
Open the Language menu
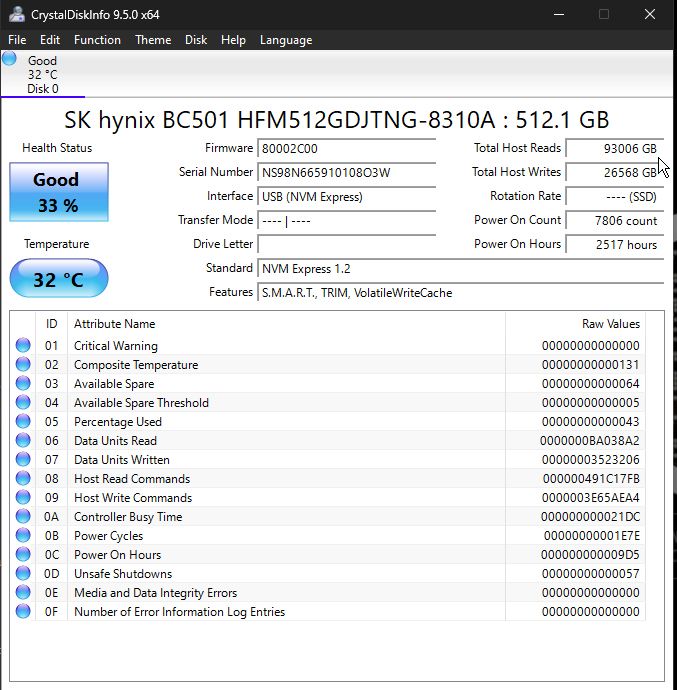[x=286, y=40]
